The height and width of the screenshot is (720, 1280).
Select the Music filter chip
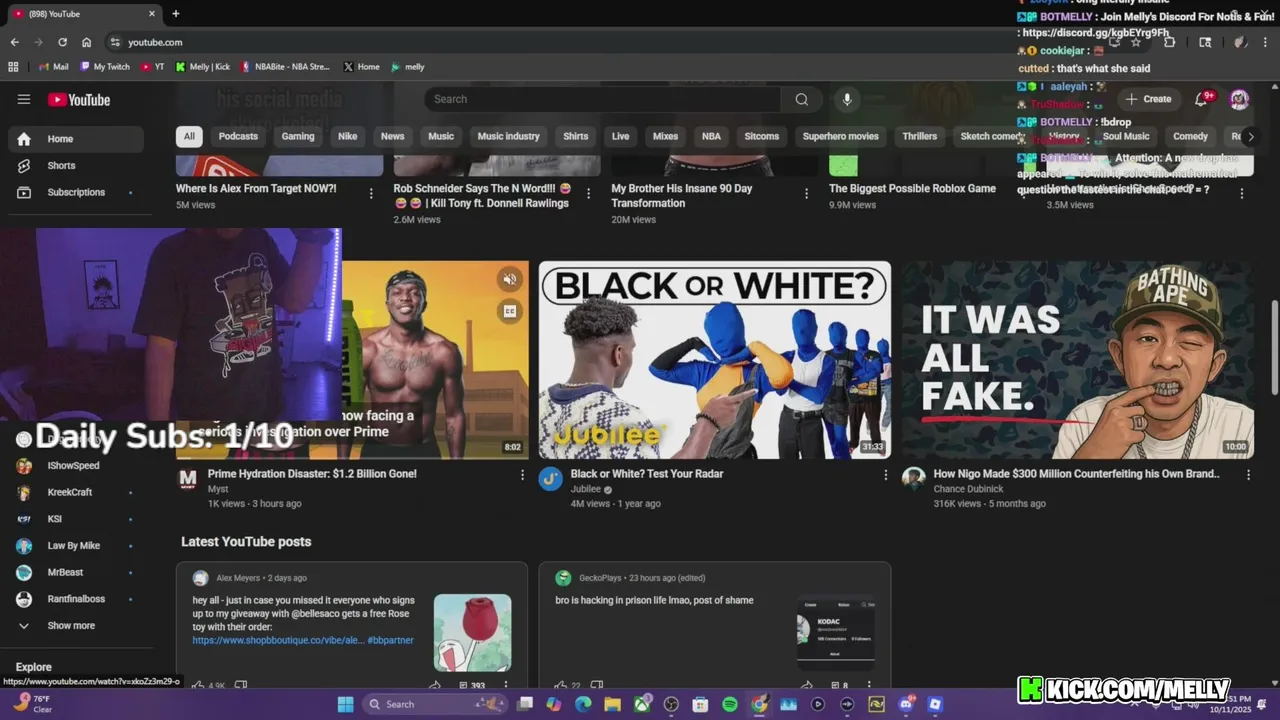441,136
